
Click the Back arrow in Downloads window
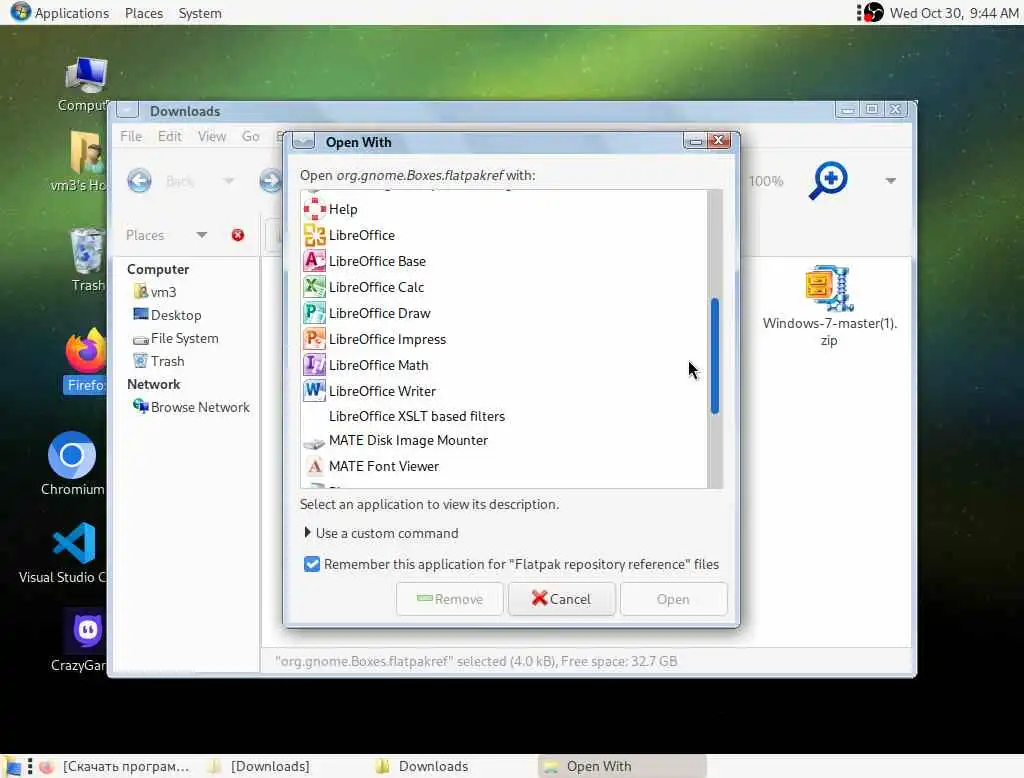[x=139, y=181]
